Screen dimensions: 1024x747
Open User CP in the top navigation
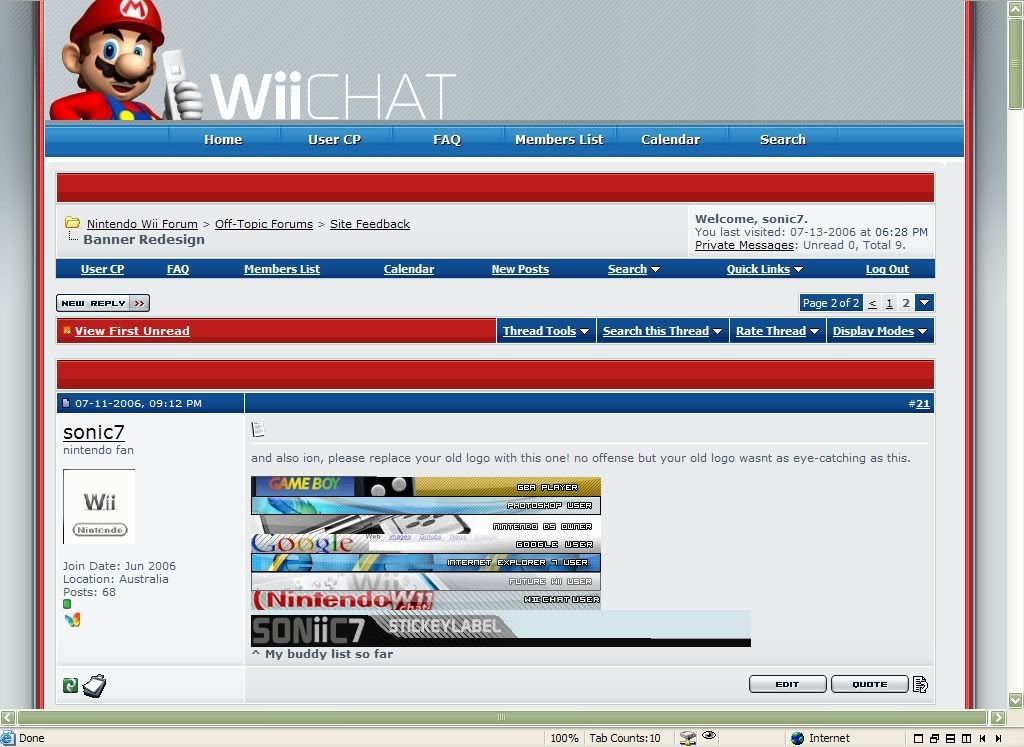pyautogui.click(x=334, y=139)
